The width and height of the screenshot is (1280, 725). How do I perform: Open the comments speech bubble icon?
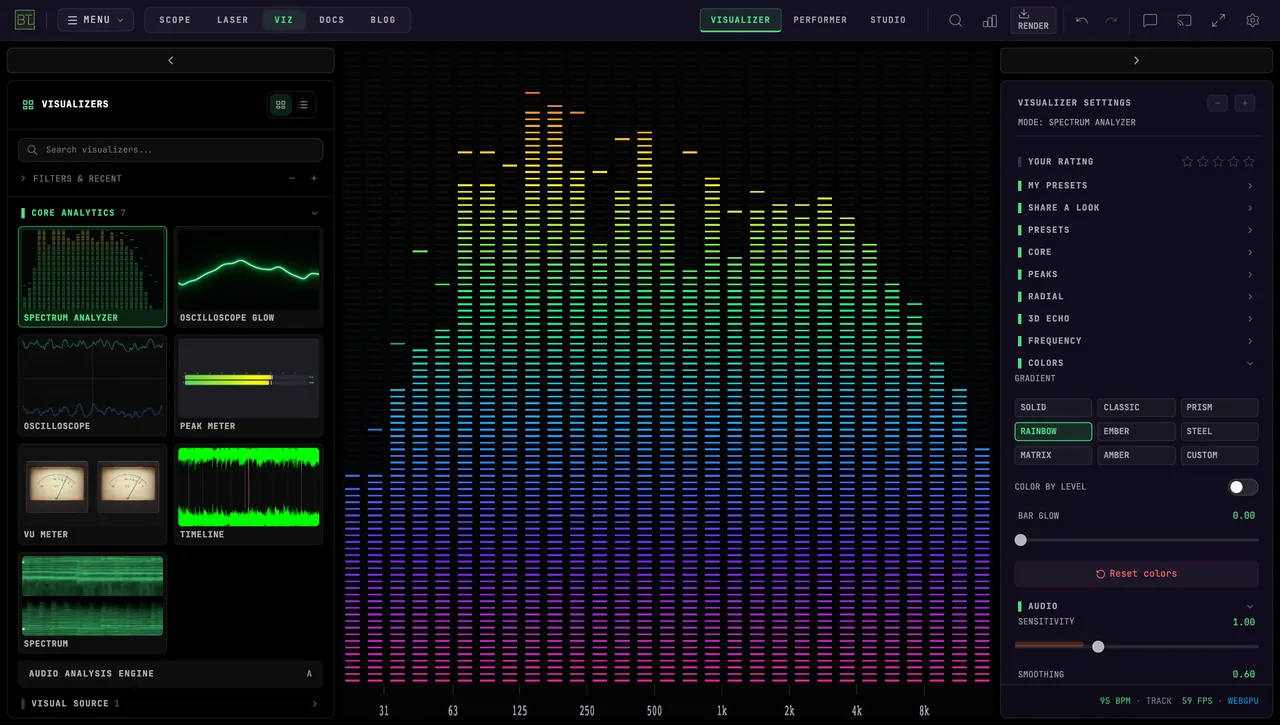pos(1150,20)
